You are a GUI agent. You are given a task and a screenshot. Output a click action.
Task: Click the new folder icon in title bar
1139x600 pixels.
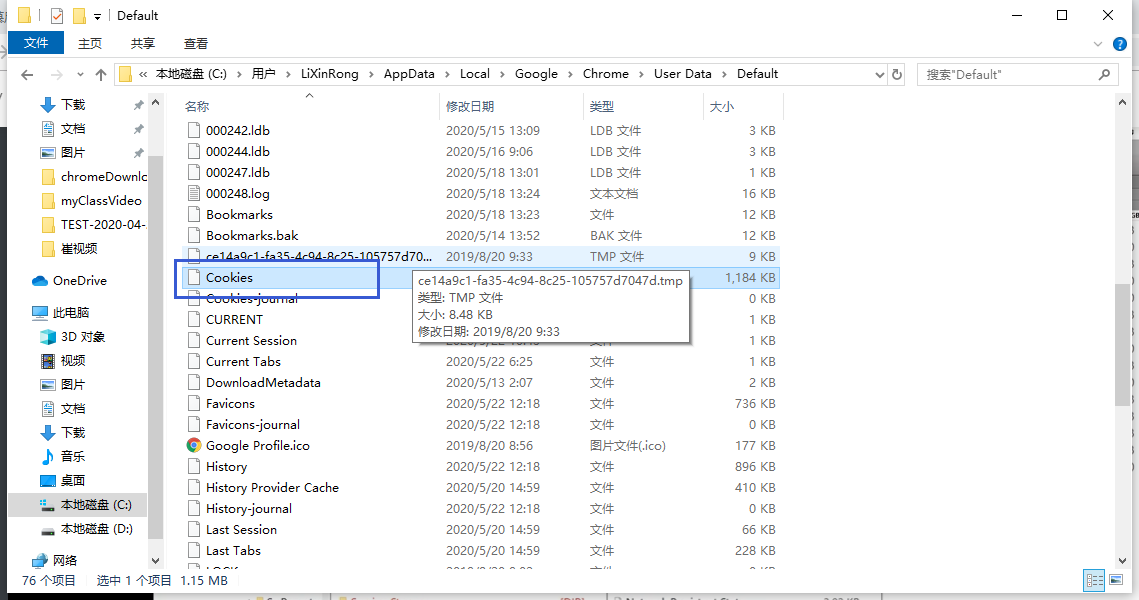[78, 15]
